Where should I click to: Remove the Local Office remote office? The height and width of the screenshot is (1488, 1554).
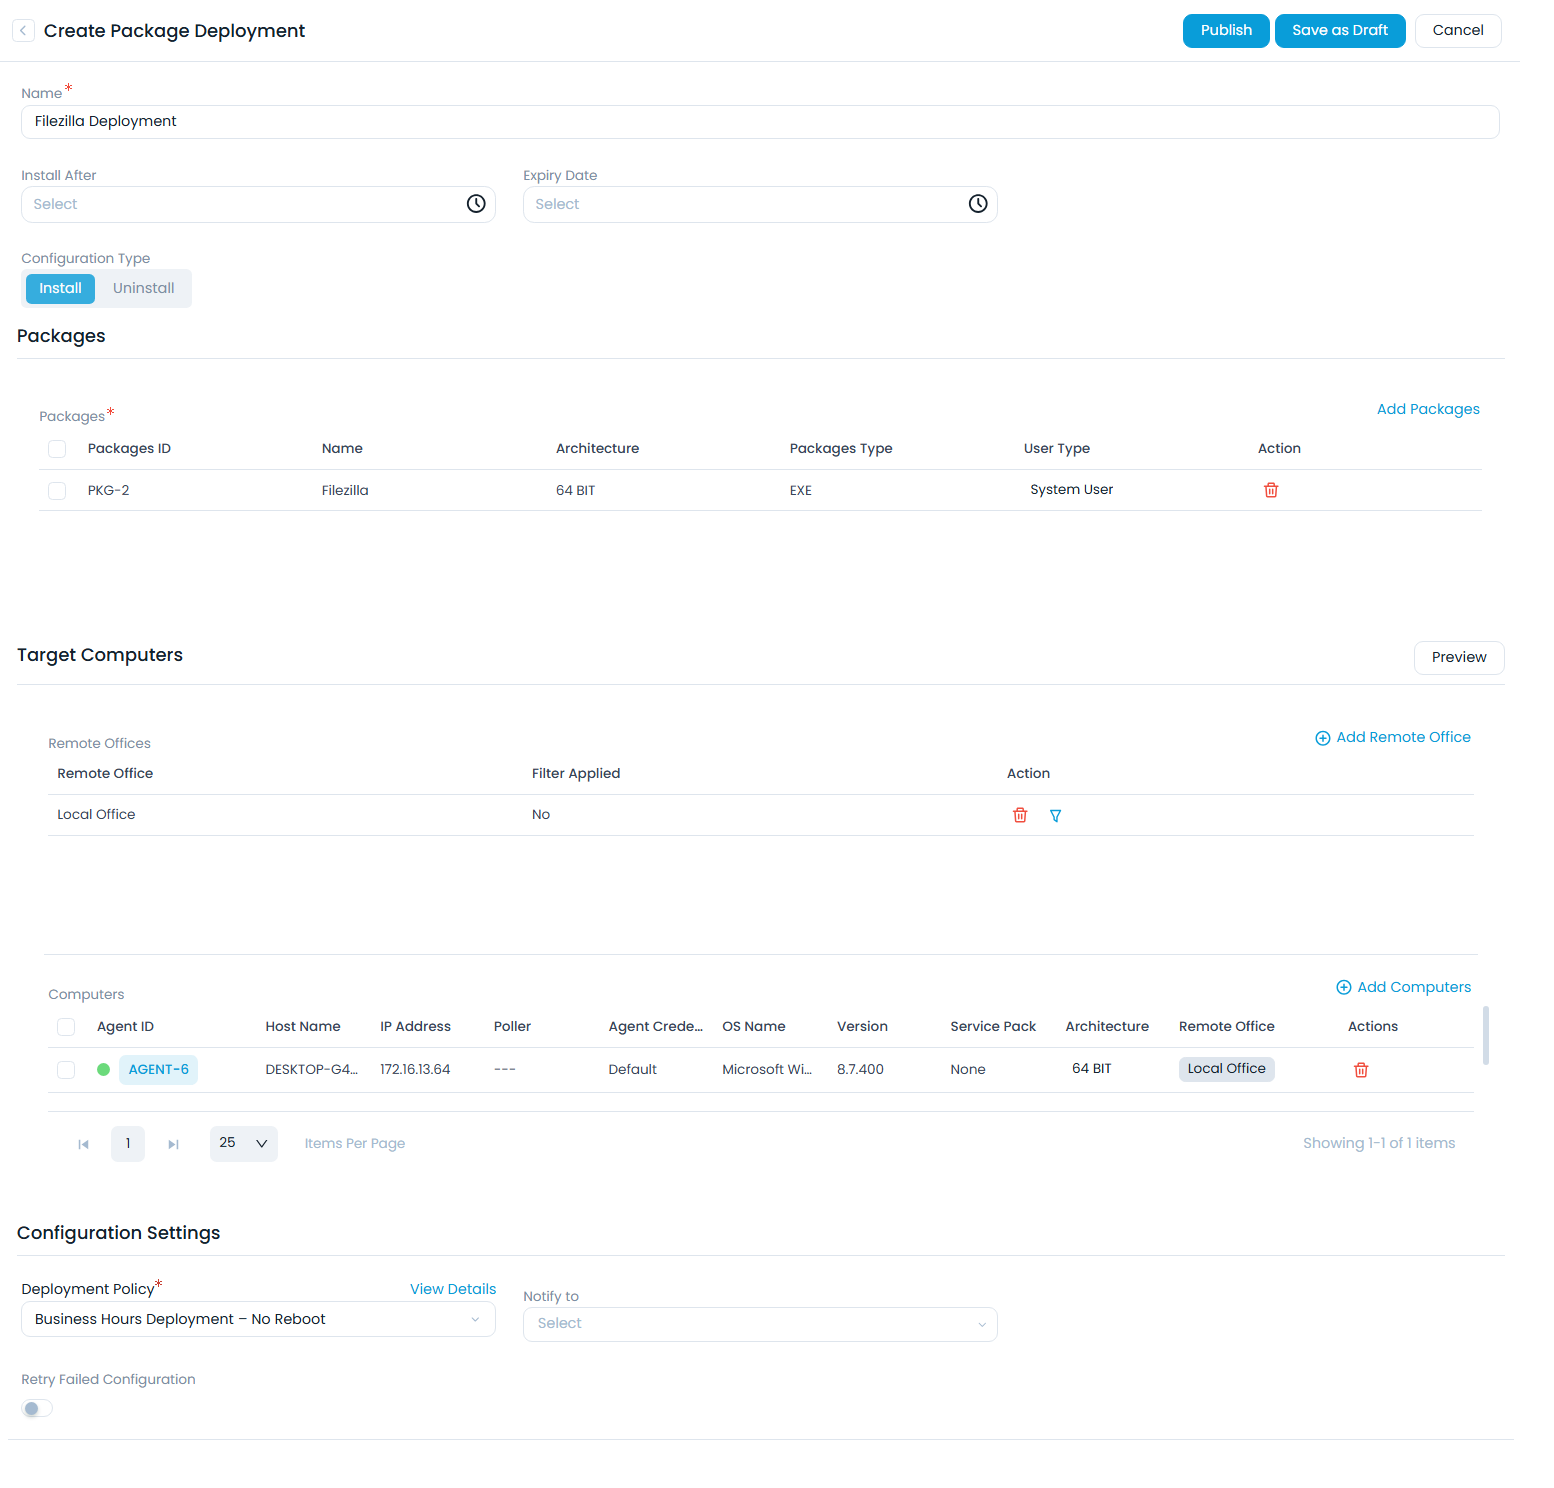pos(1019,815)
